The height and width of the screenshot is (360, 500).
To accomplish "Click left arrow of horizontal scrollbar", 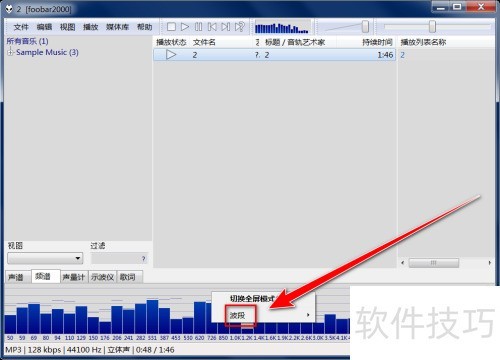I will coord(403,263).
